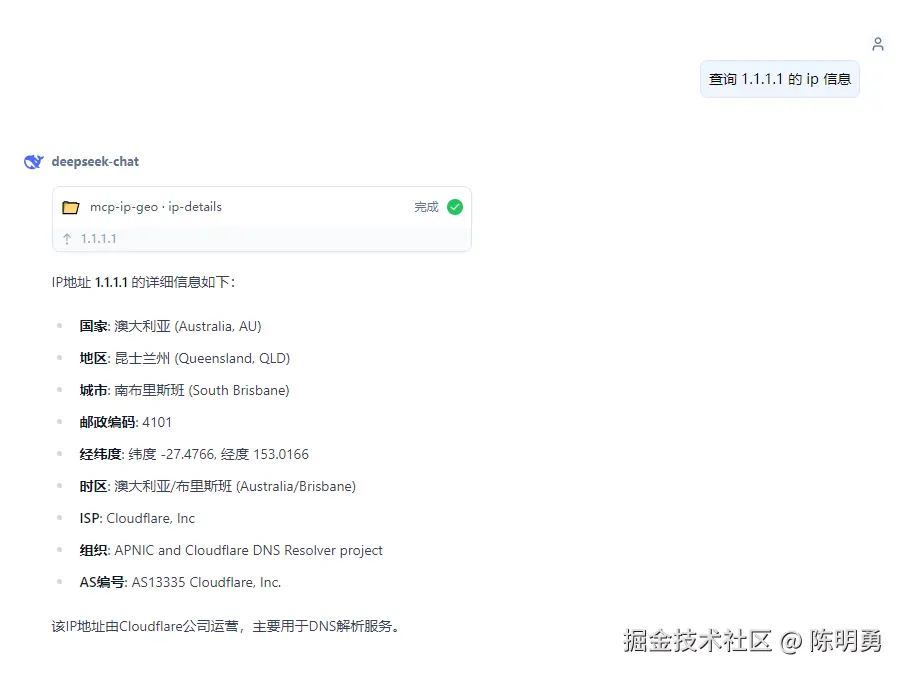Select the AS编号 AS13335 line
Viewport: 903px width, 674px height.
(180, 582)
